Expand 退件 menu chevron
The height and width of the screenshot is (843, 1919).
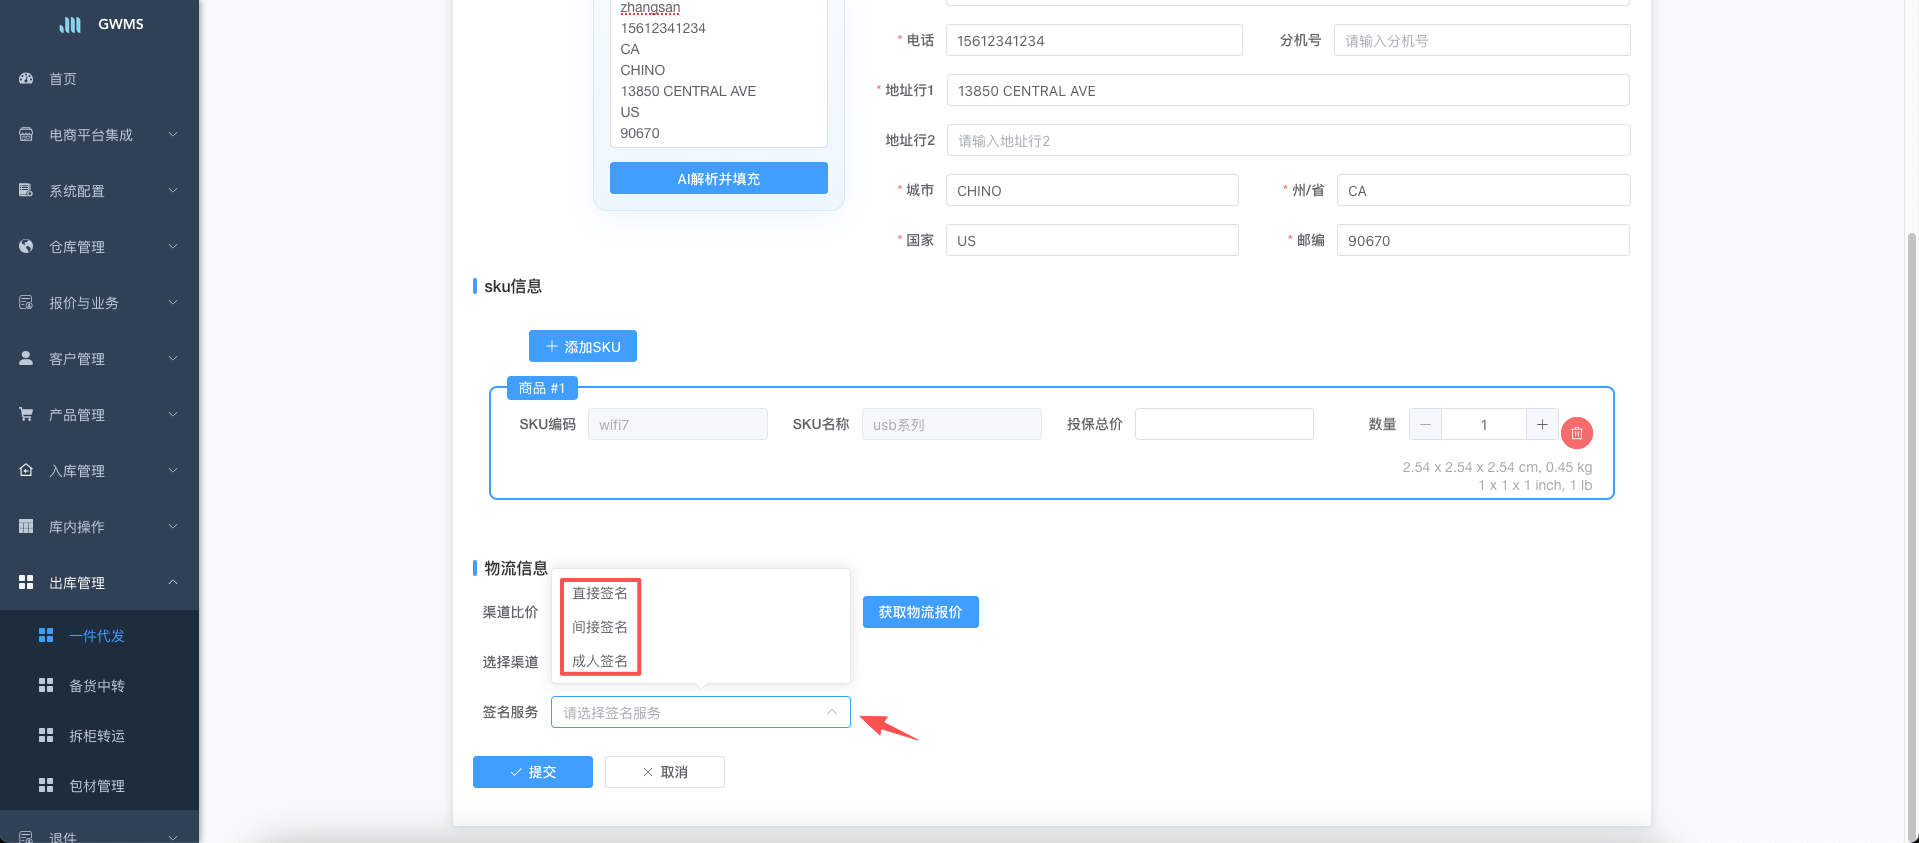(x=173, y=837)
